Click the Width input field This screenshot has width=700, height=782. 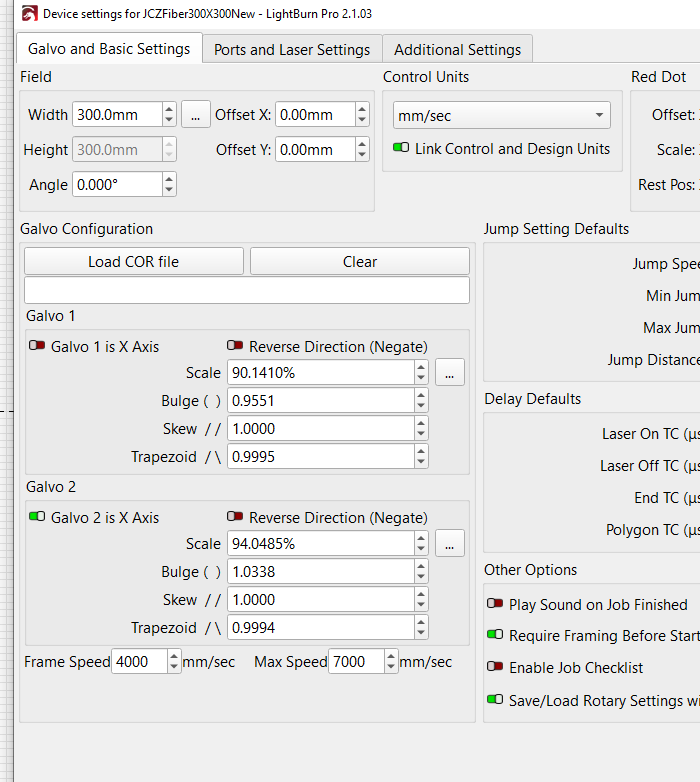click(x=117, y=115)
